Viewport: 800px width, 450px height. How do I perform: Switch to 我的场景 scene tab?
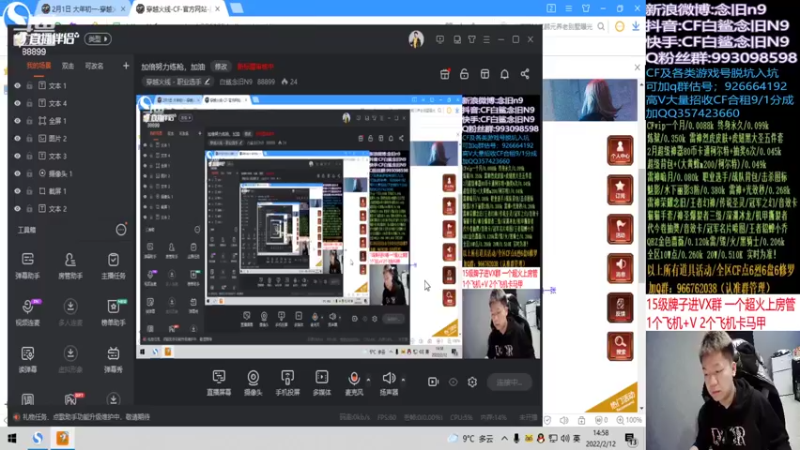(x=39, y=66)
